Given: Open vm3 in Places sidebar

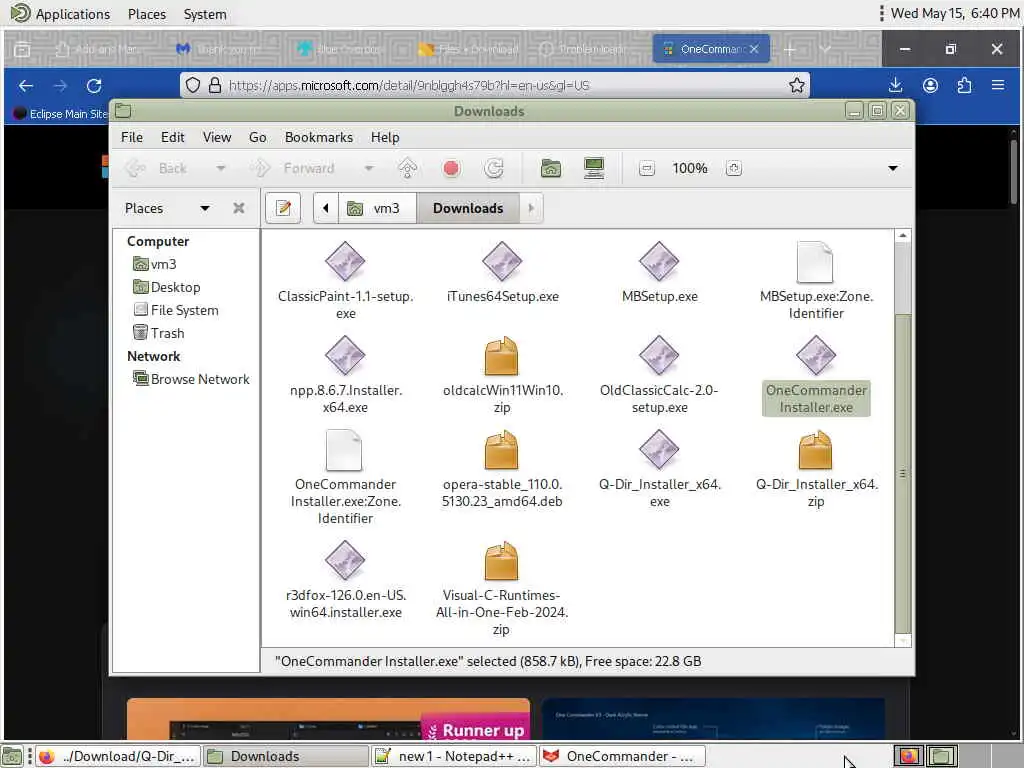Looking at the screenshot, I should click(x=155, y=264).
